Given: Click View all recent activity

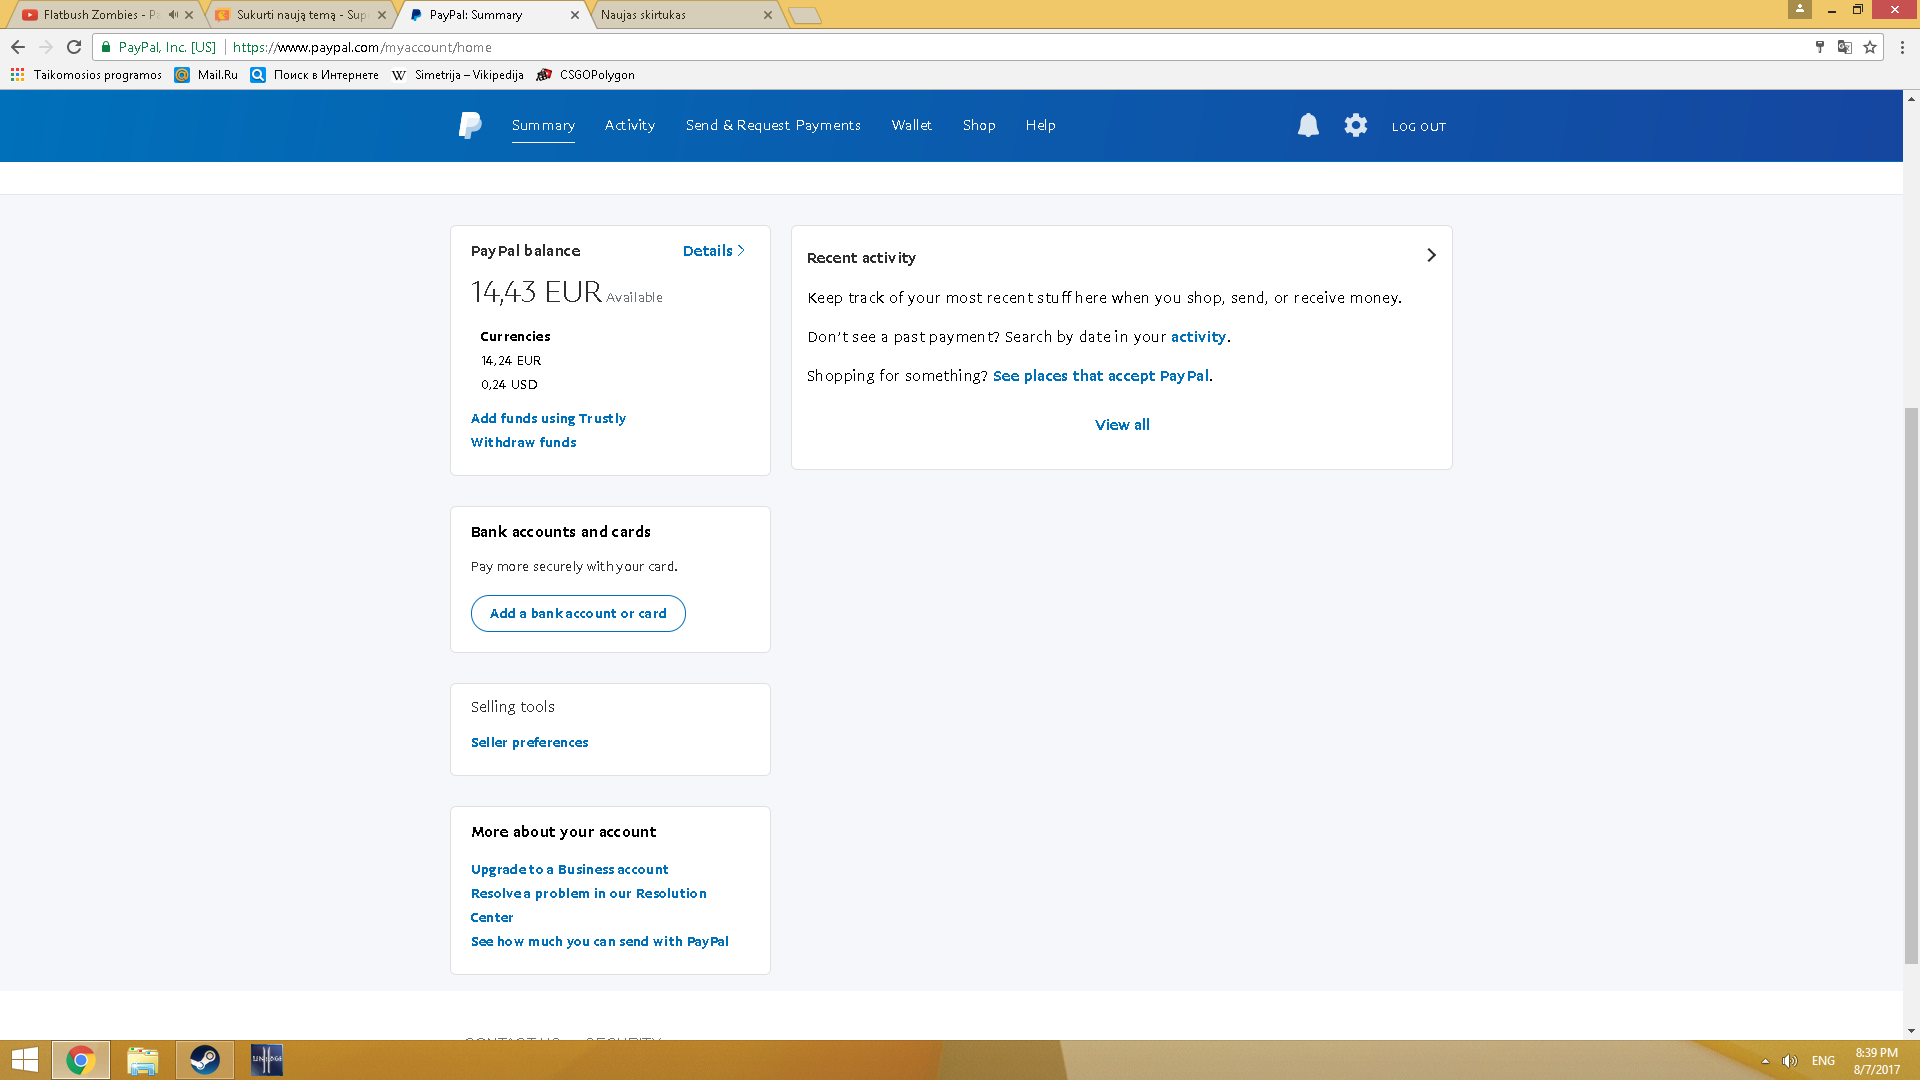Looking at the screenshot, I should (1122, 425).
